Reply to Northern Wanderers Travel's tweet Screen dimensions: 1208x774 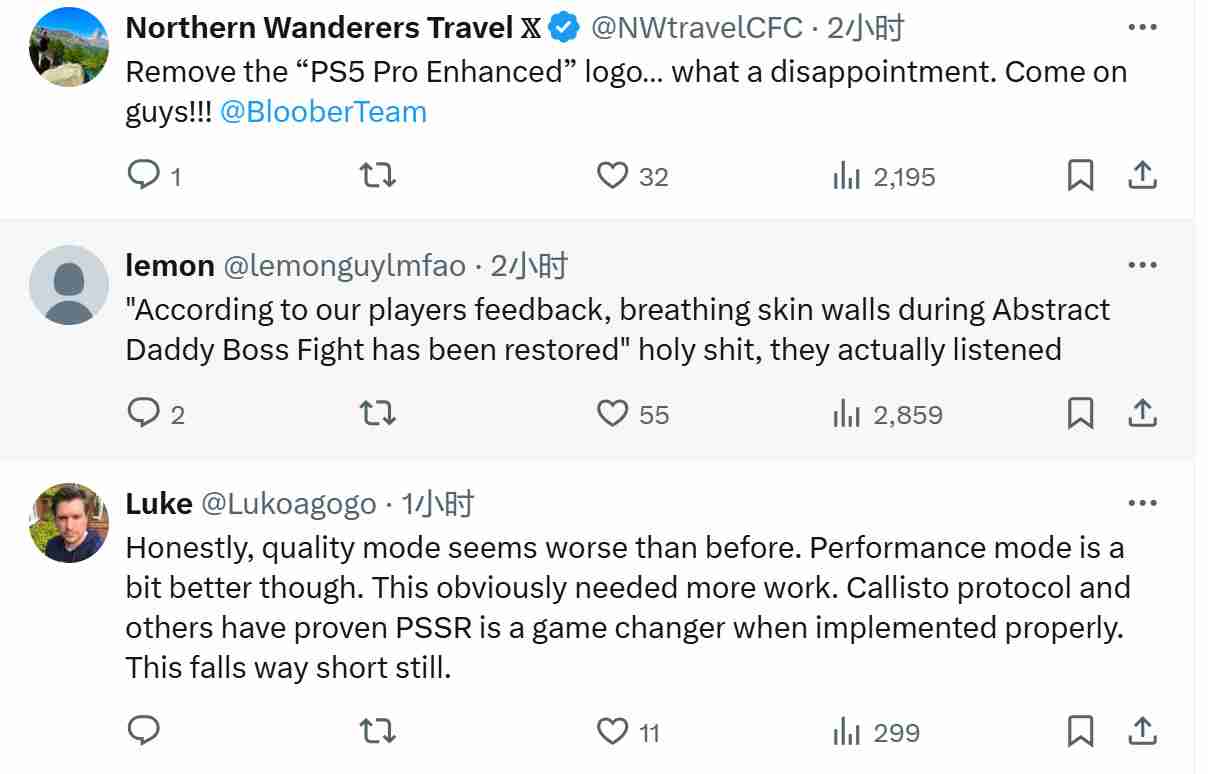coord(144,176)
